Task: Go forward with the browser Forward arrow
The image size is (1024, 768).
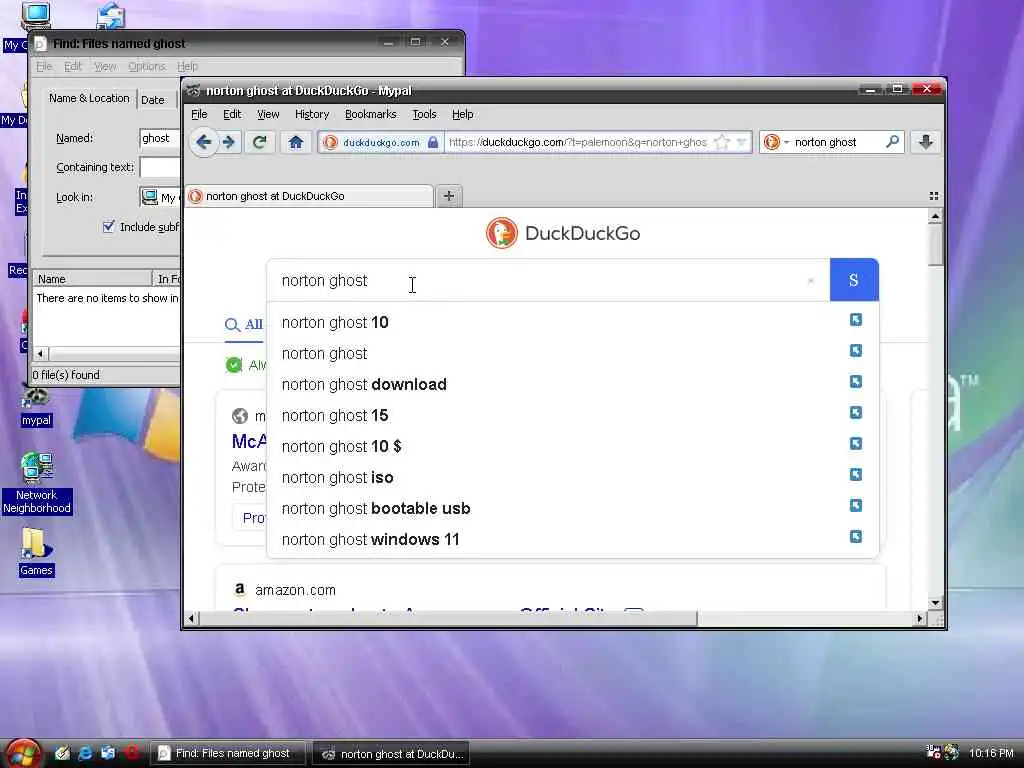Action: pyautogui.click(x=229, y=142)
